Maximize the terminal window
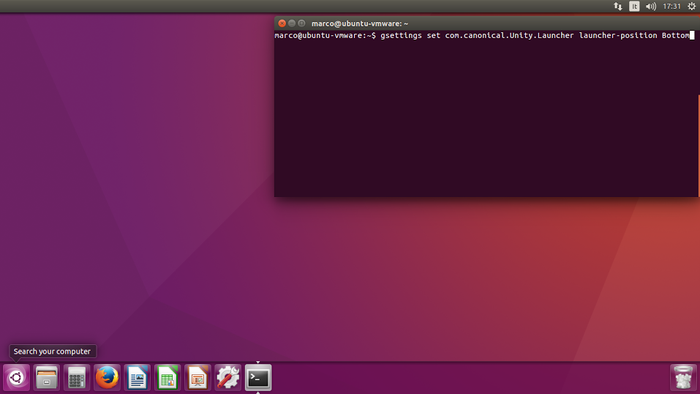Viewport: 700px width, 394px height. pos(301,23)
